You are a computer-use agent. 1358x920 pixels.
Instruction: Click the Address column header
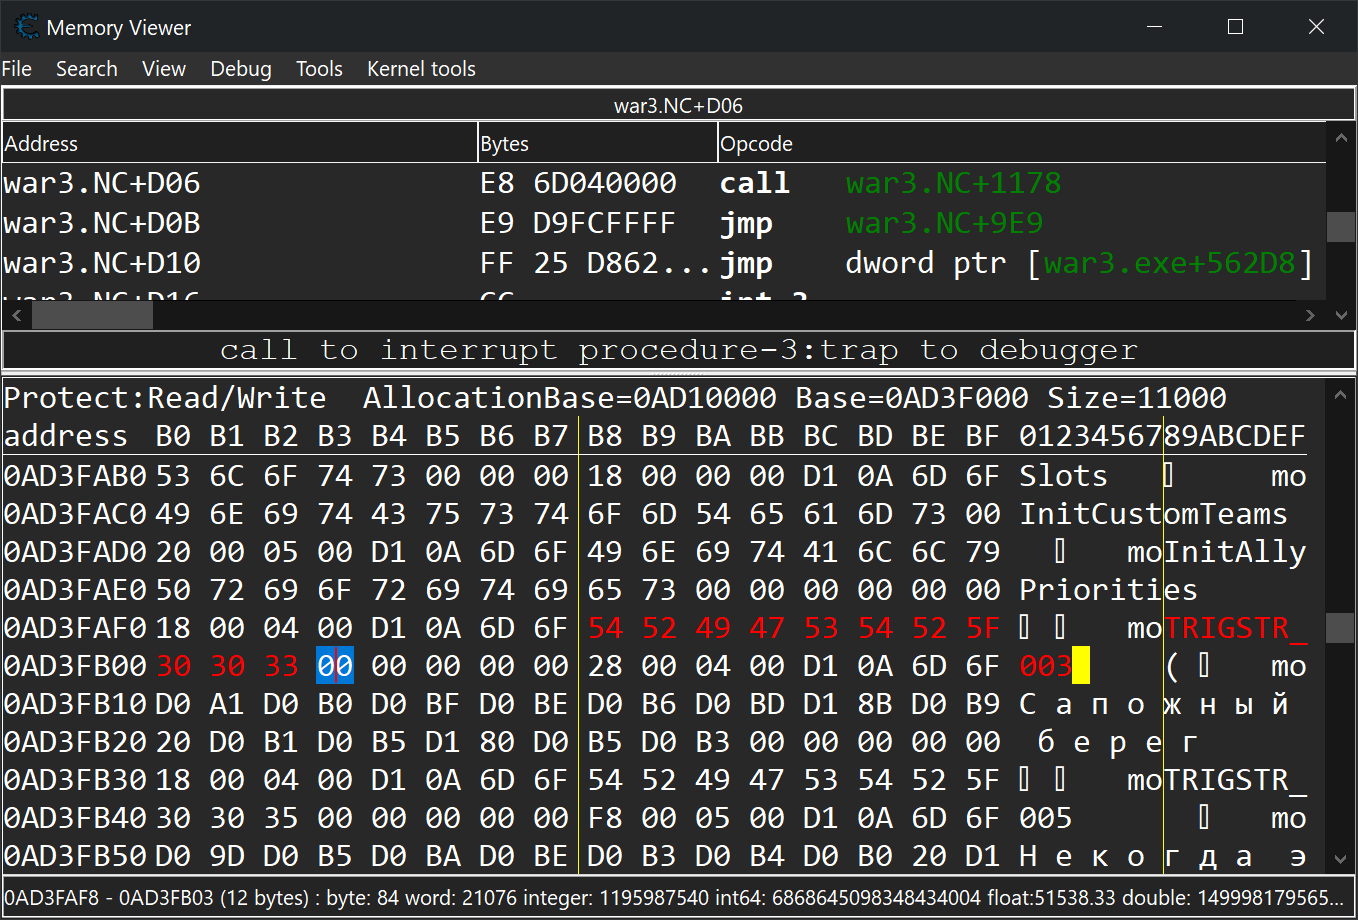pyautogui.click(x=240, y=143)
